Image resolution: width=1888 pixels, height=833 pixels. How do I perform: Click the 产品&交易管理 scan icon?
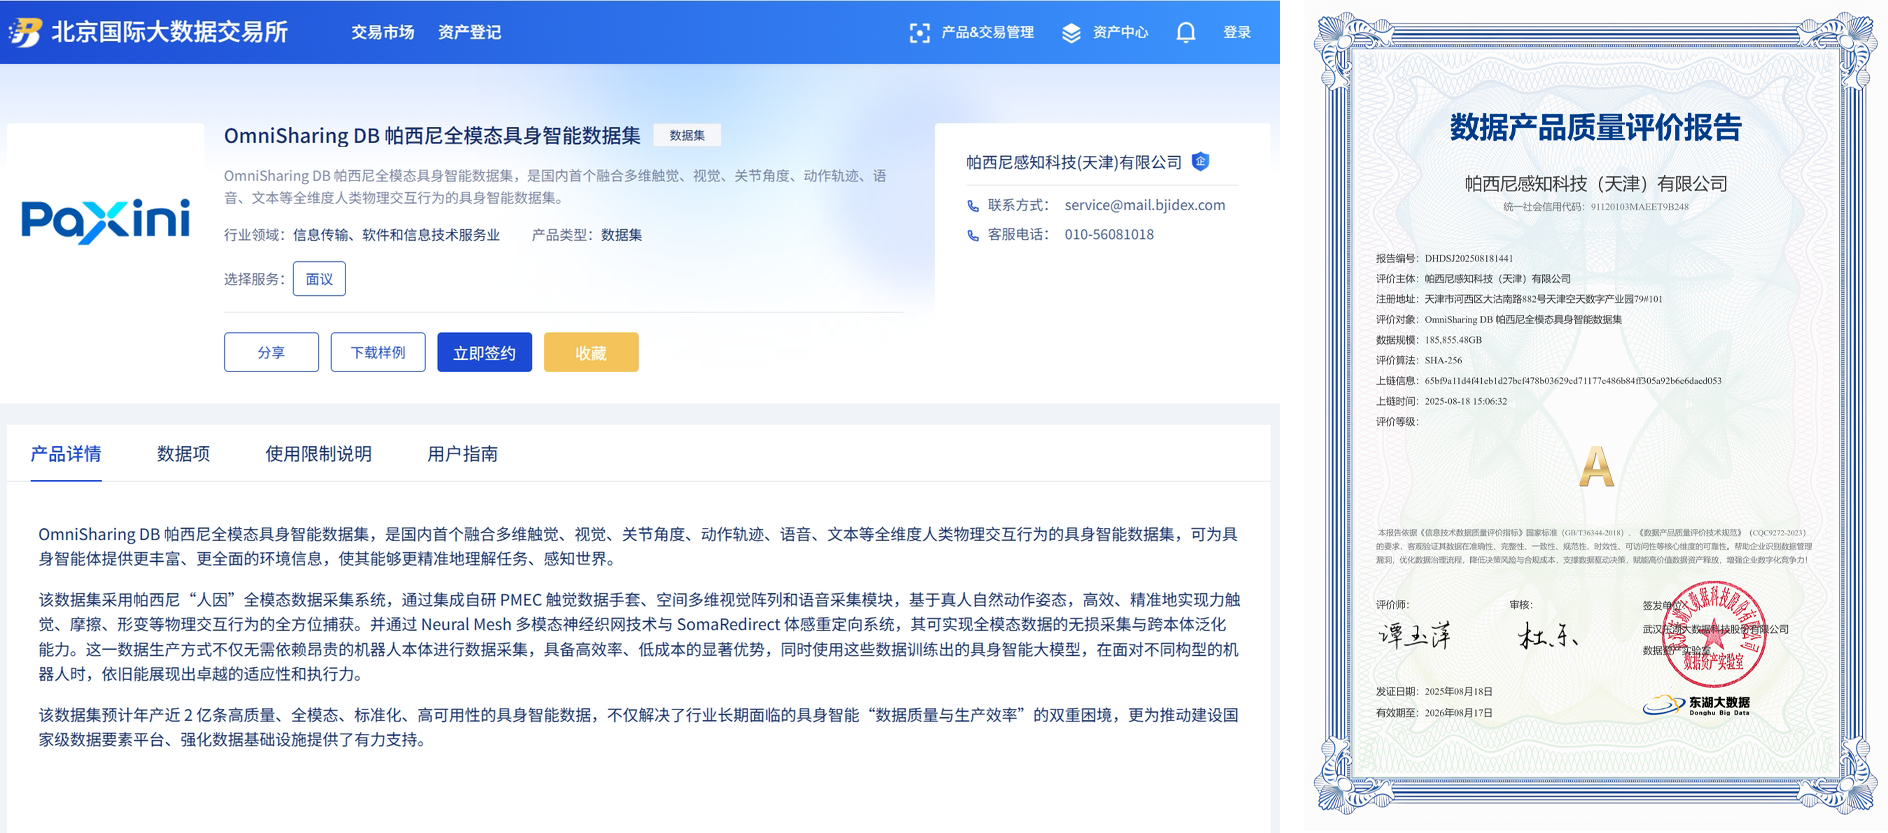919,33
